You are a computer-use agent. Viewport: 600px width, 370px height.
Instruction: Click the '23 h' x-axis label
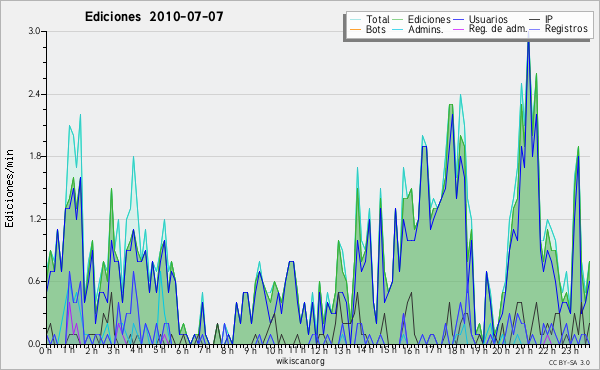[569, 350]
